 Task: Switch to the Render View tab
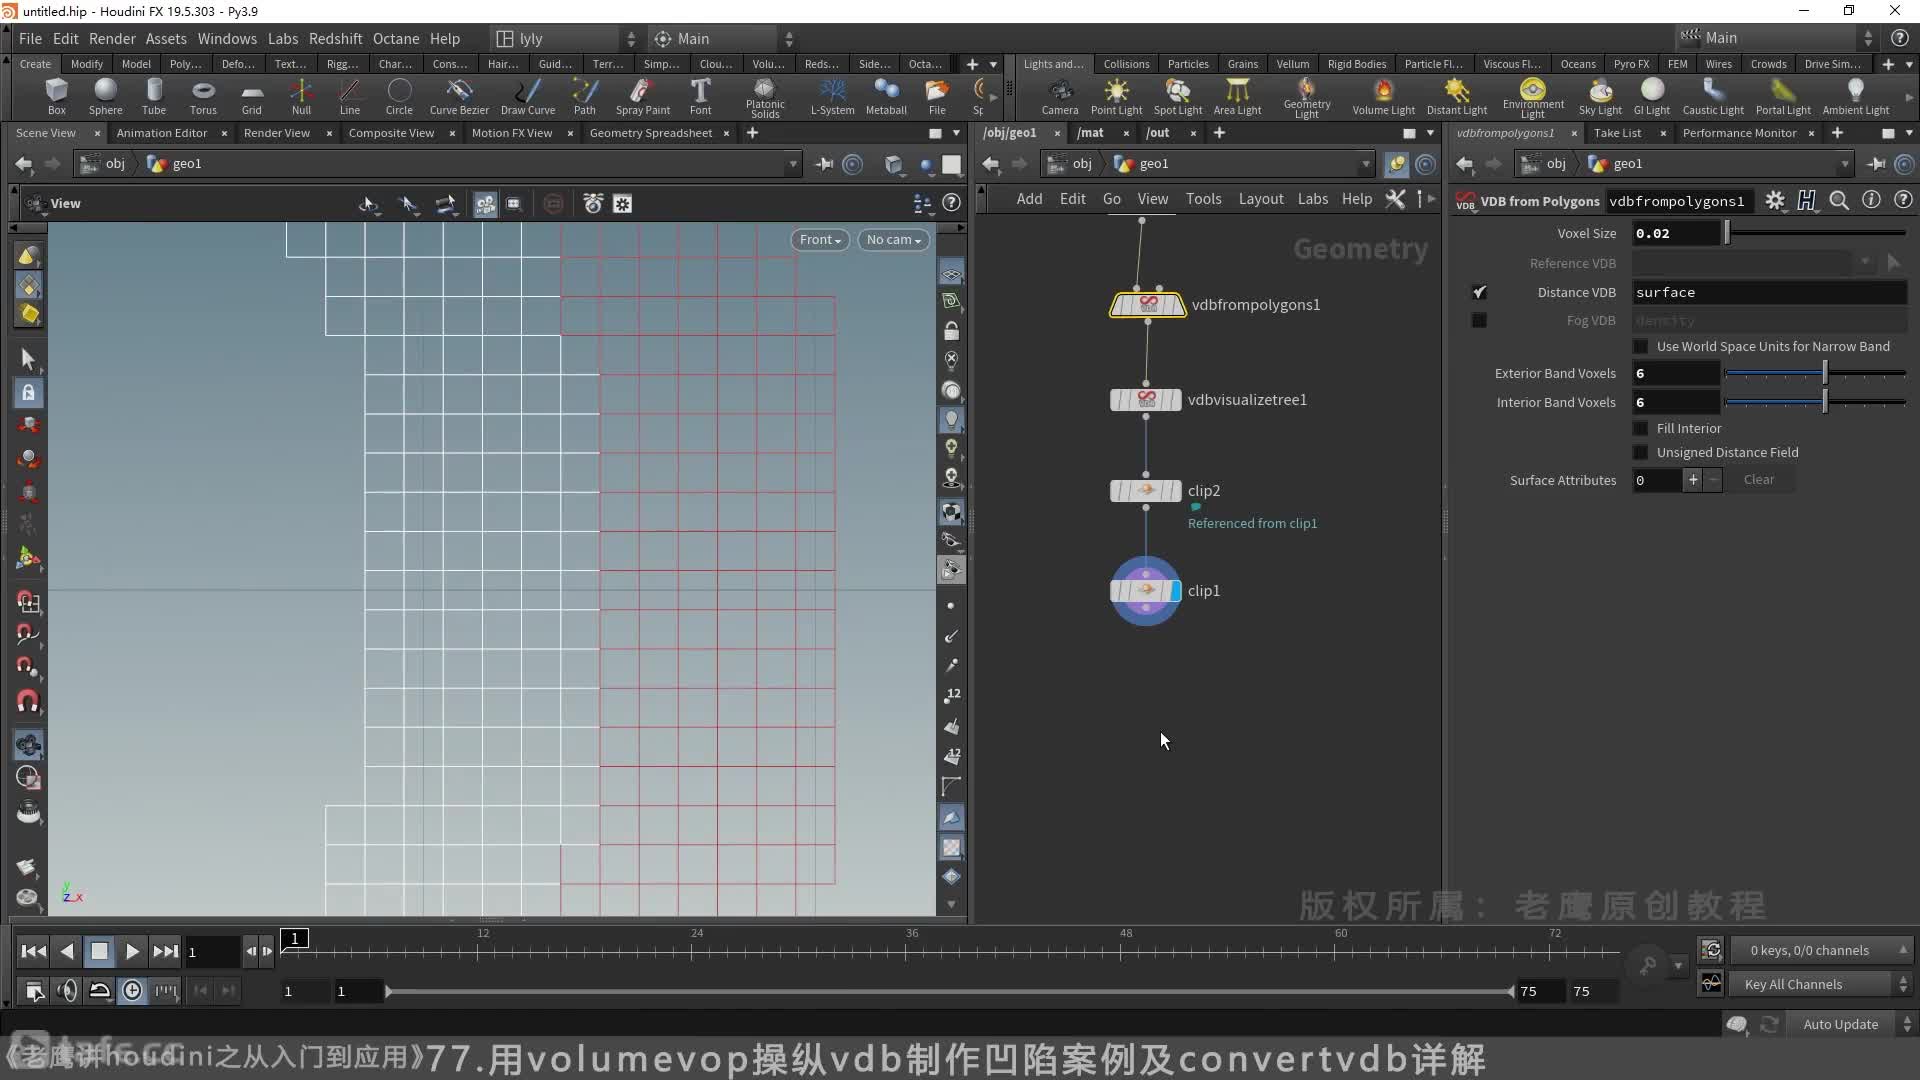pos(277,133)
